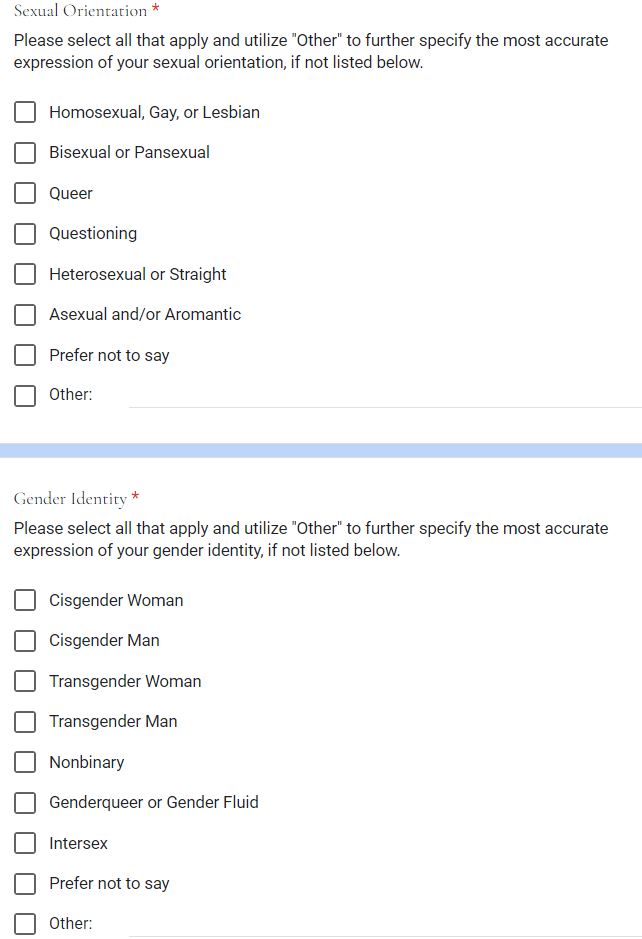Check the Nonbinary option

click(x=25, y=762)
